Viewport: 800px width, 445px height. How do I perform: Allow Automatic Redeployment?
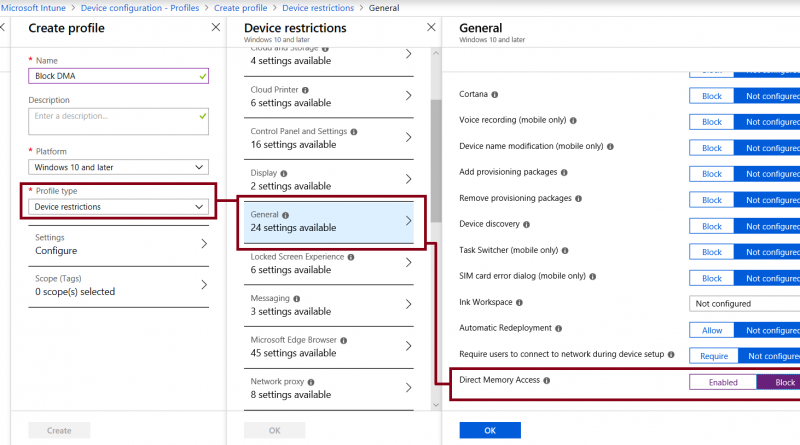click(x=712, y=330)
